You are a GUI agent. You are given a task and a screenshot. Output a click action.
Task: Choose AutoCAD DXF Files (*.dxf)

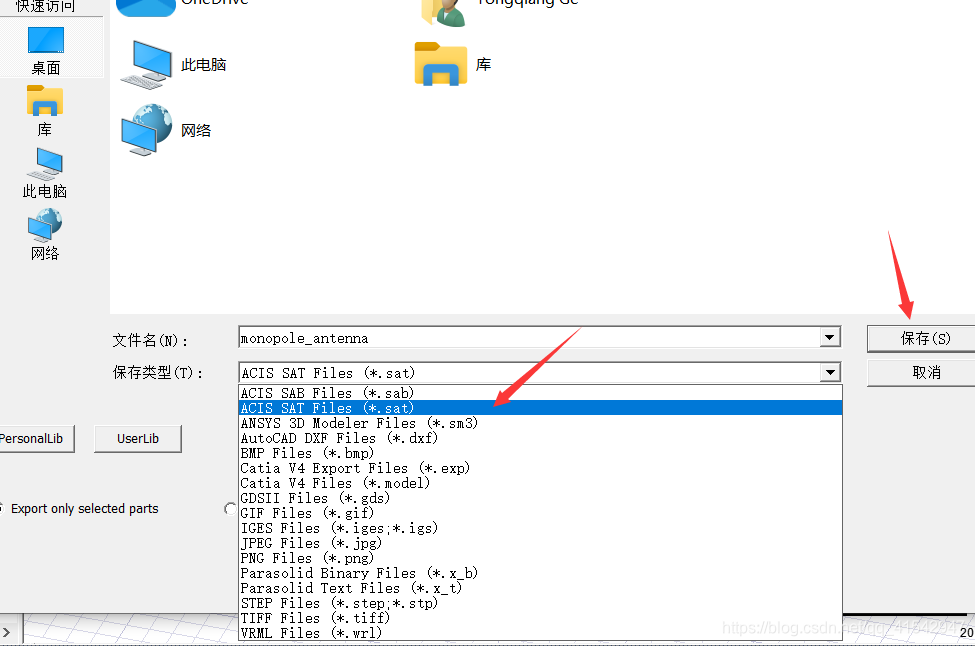tap(540, 438)
